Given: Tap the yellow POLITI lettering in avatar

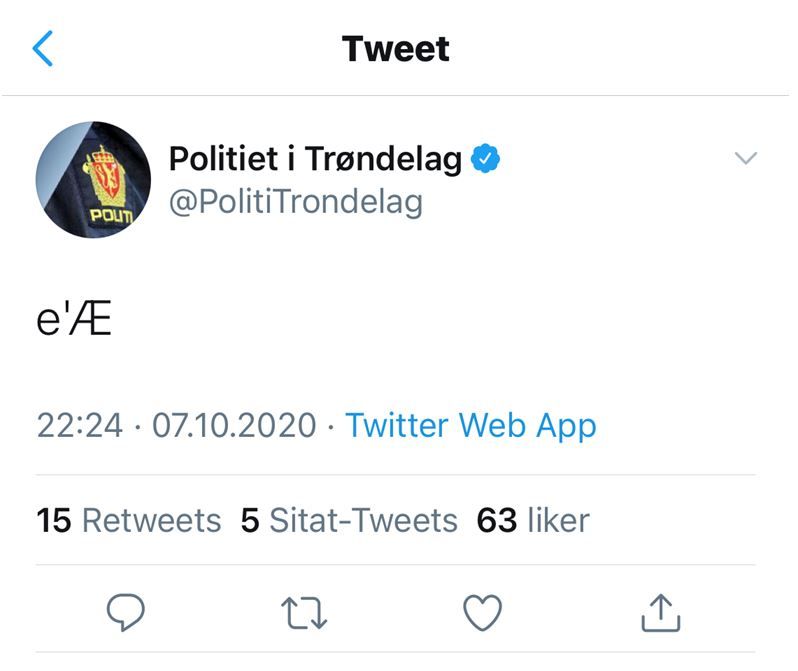Looking at the screenshot, I should point(109,215).
